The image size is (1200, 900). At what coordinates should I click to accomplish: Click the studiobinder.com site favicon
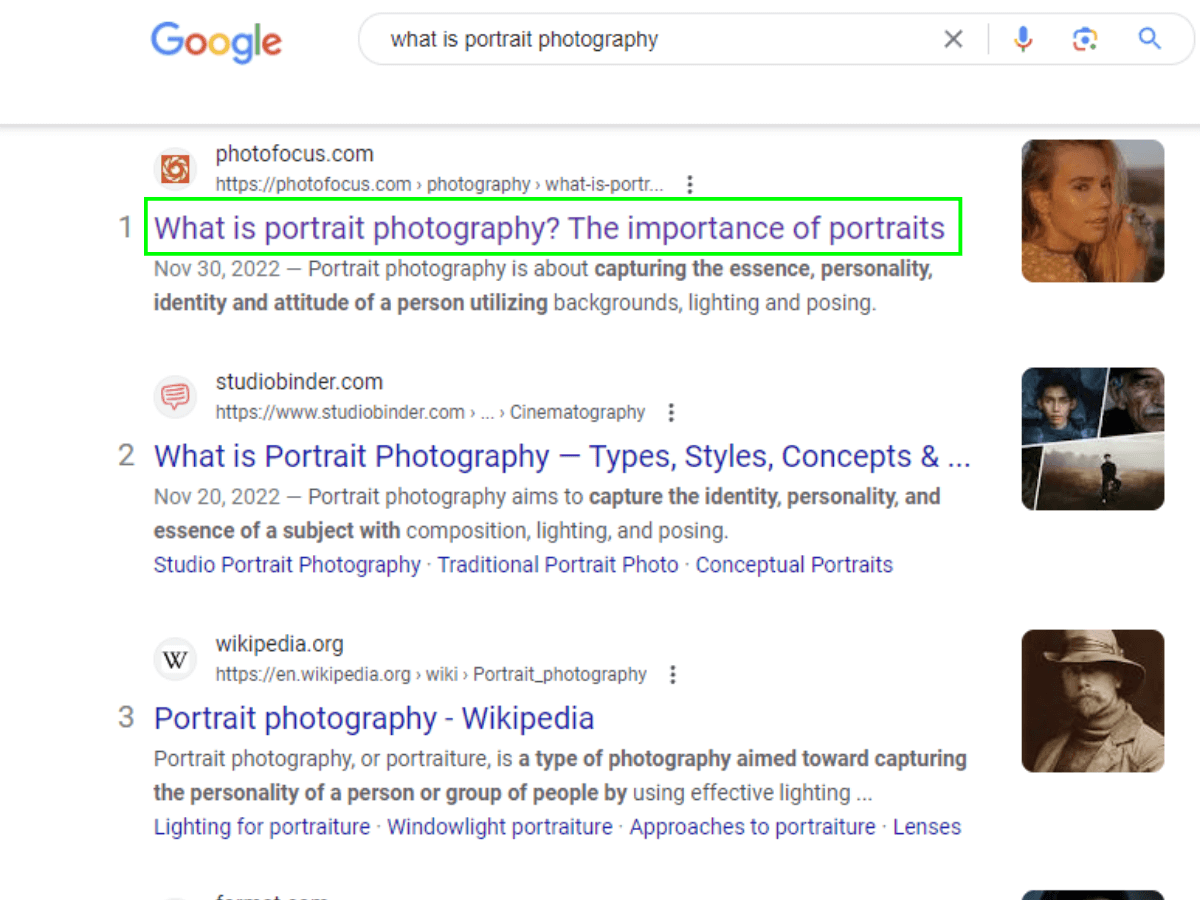(176, 397)
